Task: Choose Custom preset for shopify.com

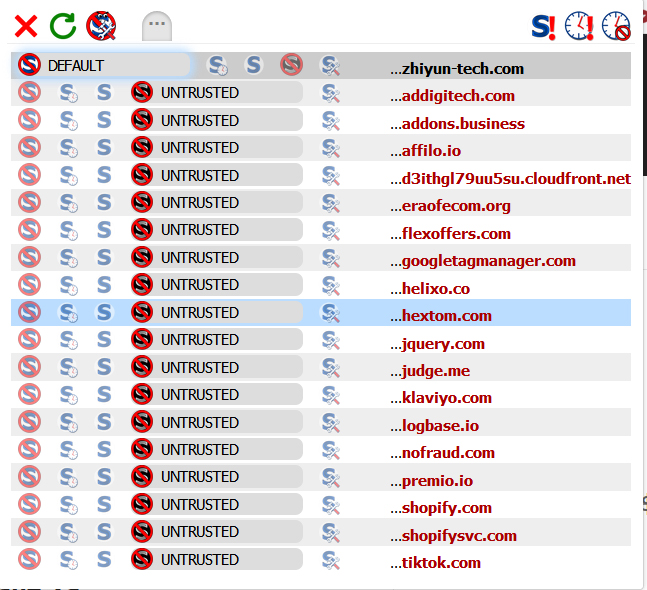Action: pos(331,505)
